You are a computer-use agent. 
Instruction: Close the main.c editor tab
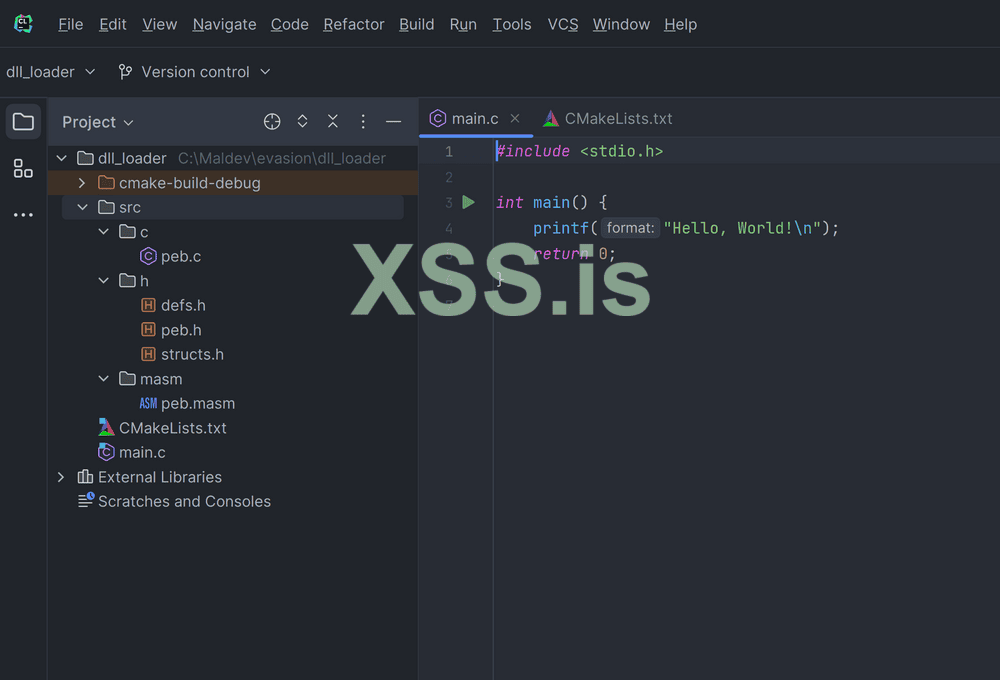click(x=515, y=118)
